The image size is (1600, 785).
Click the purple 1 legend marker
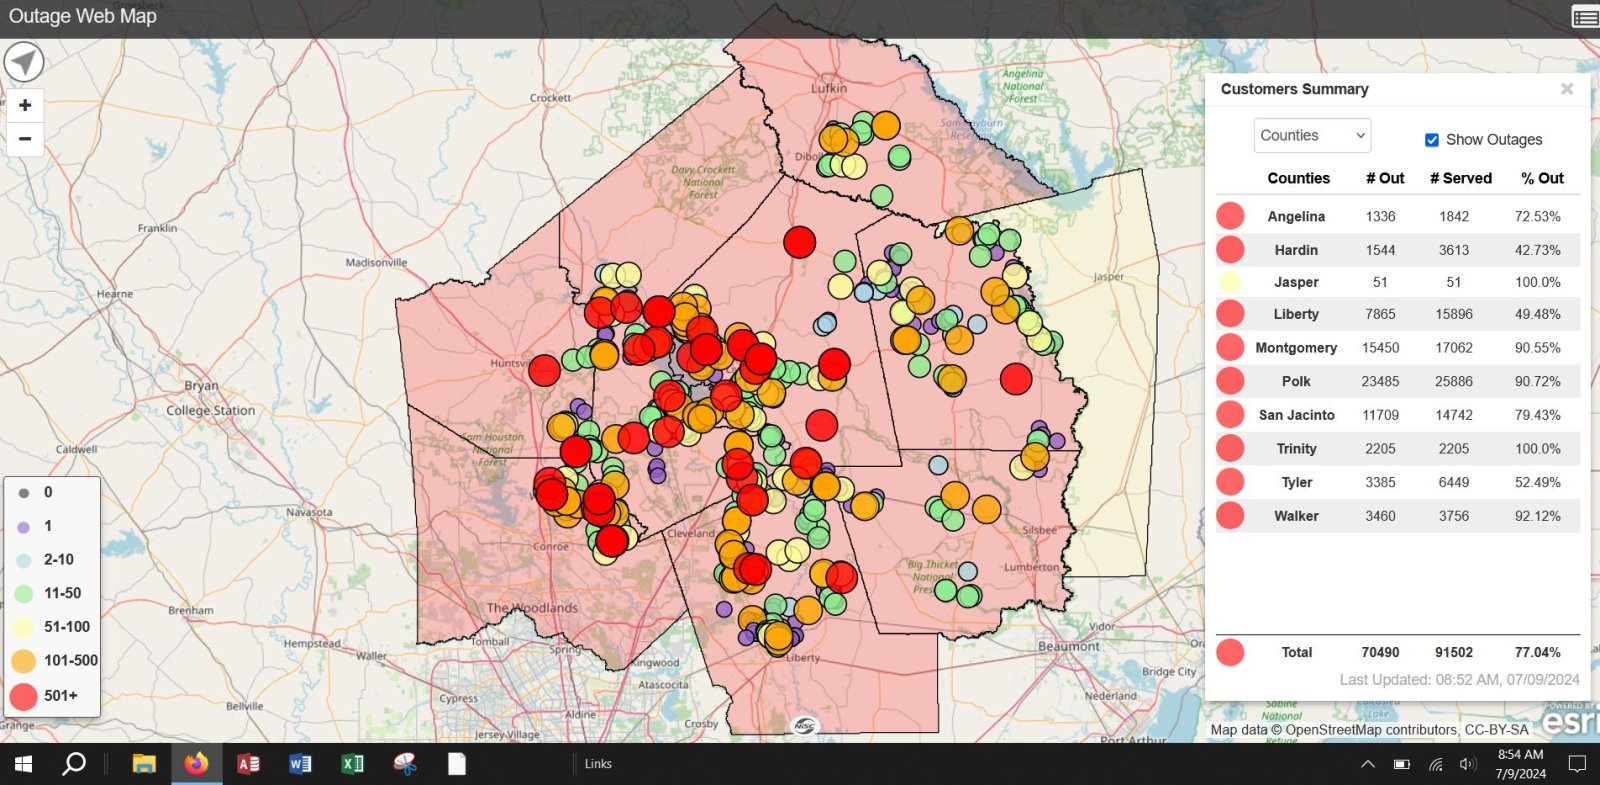pyautogui.click(x=24, y=527)
